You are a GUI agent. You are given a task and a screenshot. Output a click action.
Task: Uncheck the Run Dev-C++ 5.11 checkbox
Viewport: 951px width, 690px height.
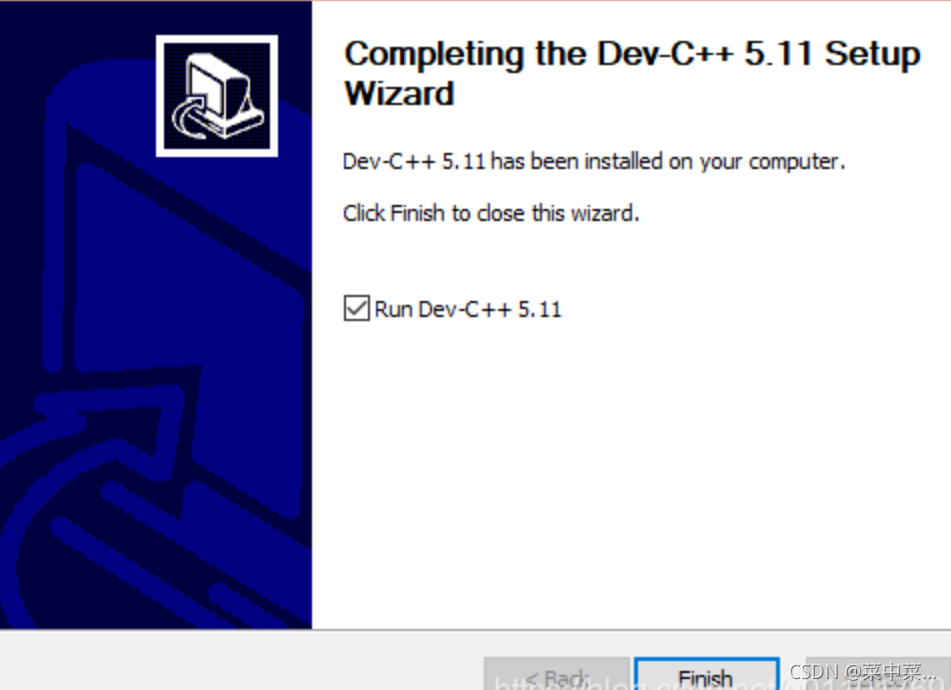pos(356,308)
